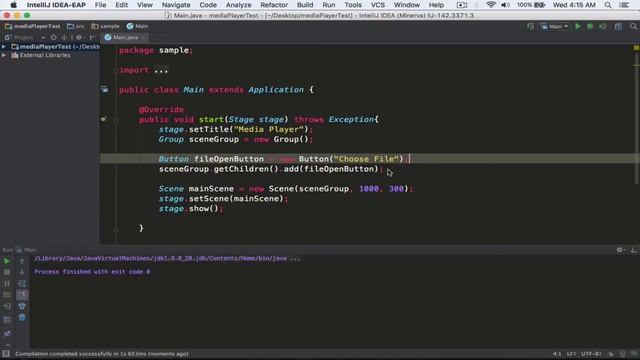Image resolution: width=640 pixels, height=360 pixels.
Task: Open the Main run configuration dropdown
Action: 554,26
